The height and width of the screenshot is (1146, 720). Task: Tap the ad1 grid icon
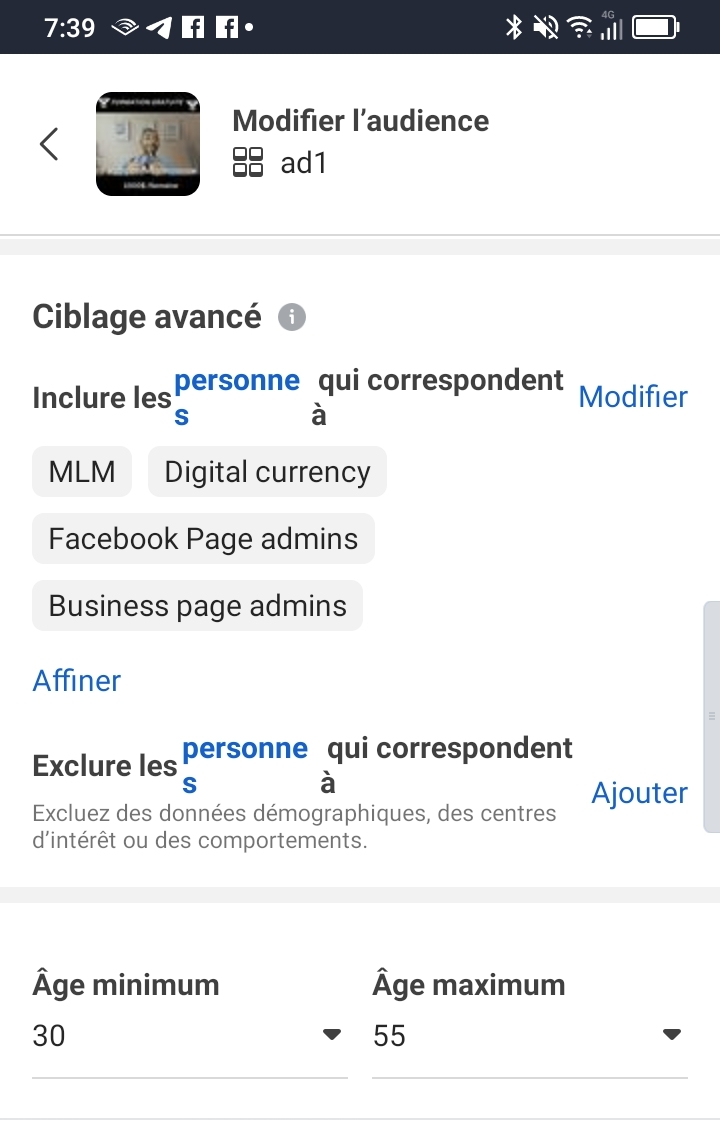click(x=248, y=162)
